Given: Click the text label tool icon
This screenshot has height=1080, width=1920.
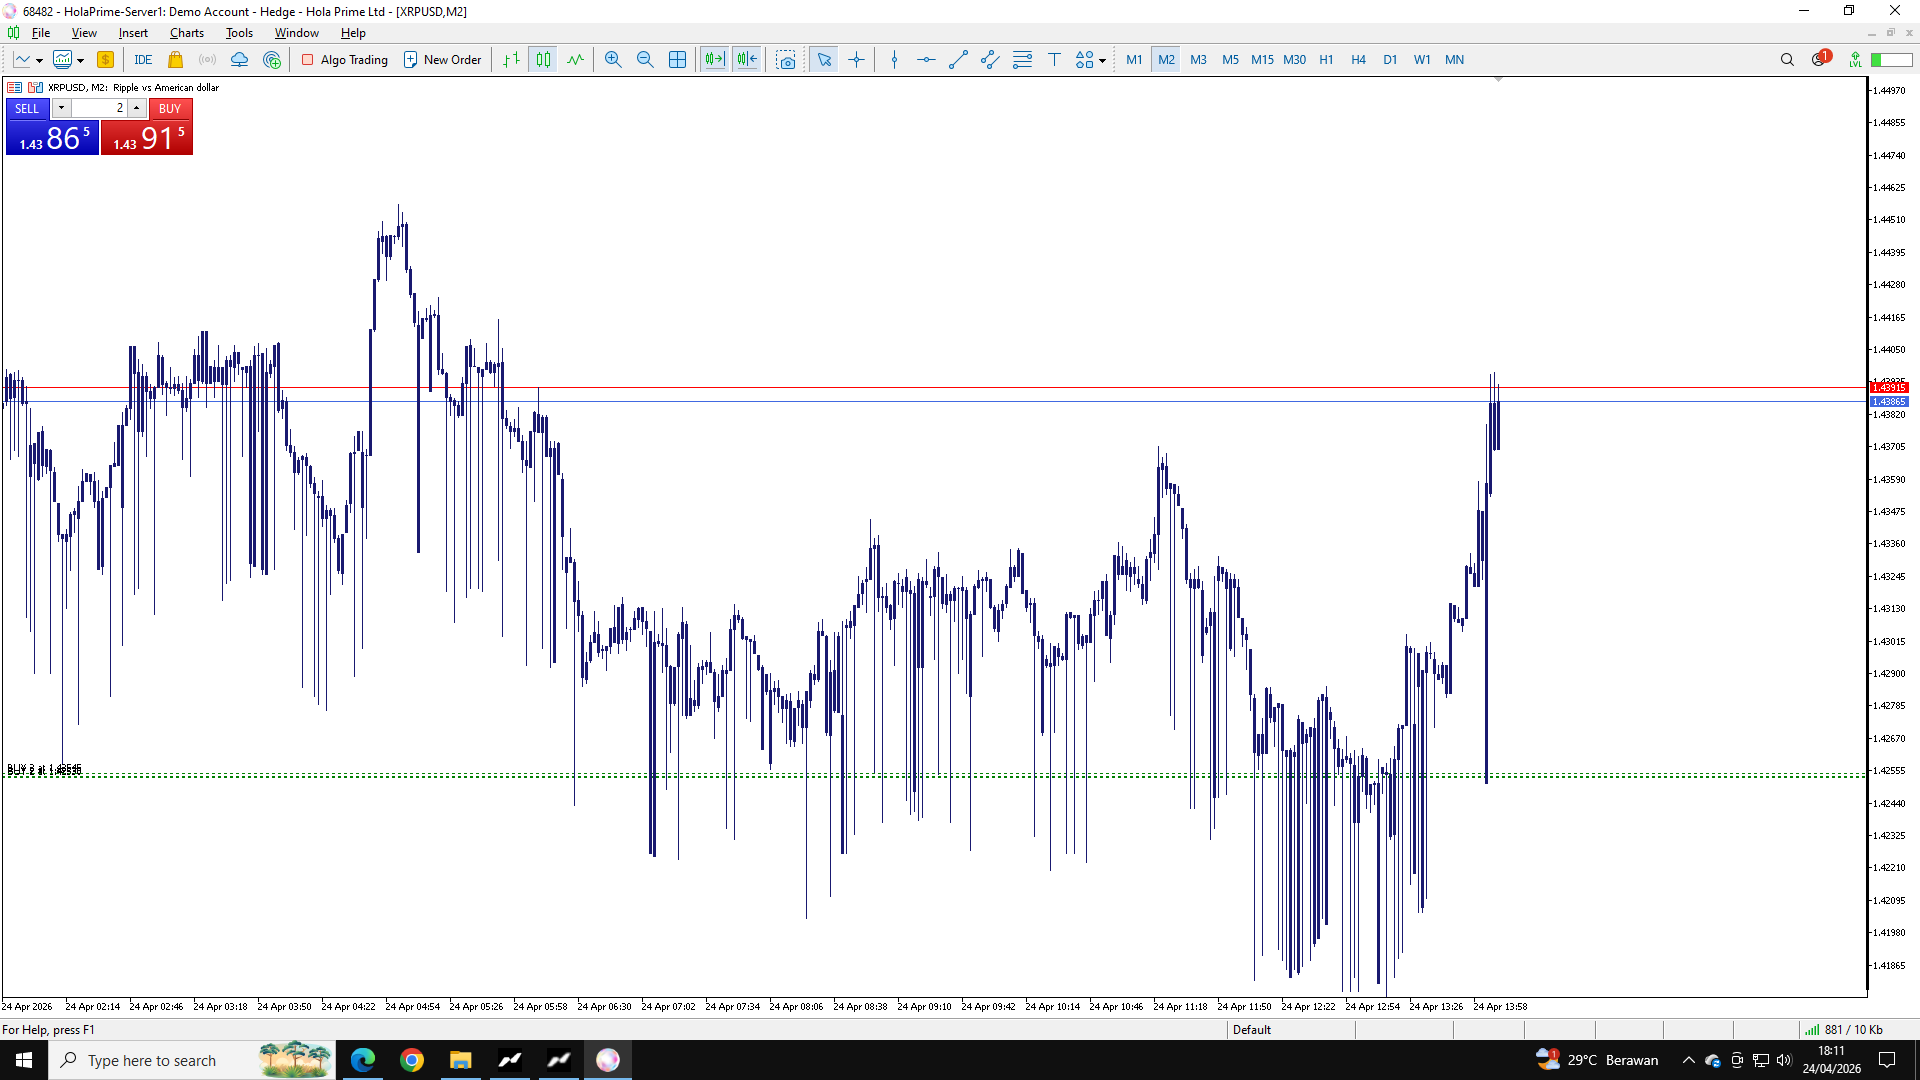Looking at the screenshot, I should tap(1054, 60).
